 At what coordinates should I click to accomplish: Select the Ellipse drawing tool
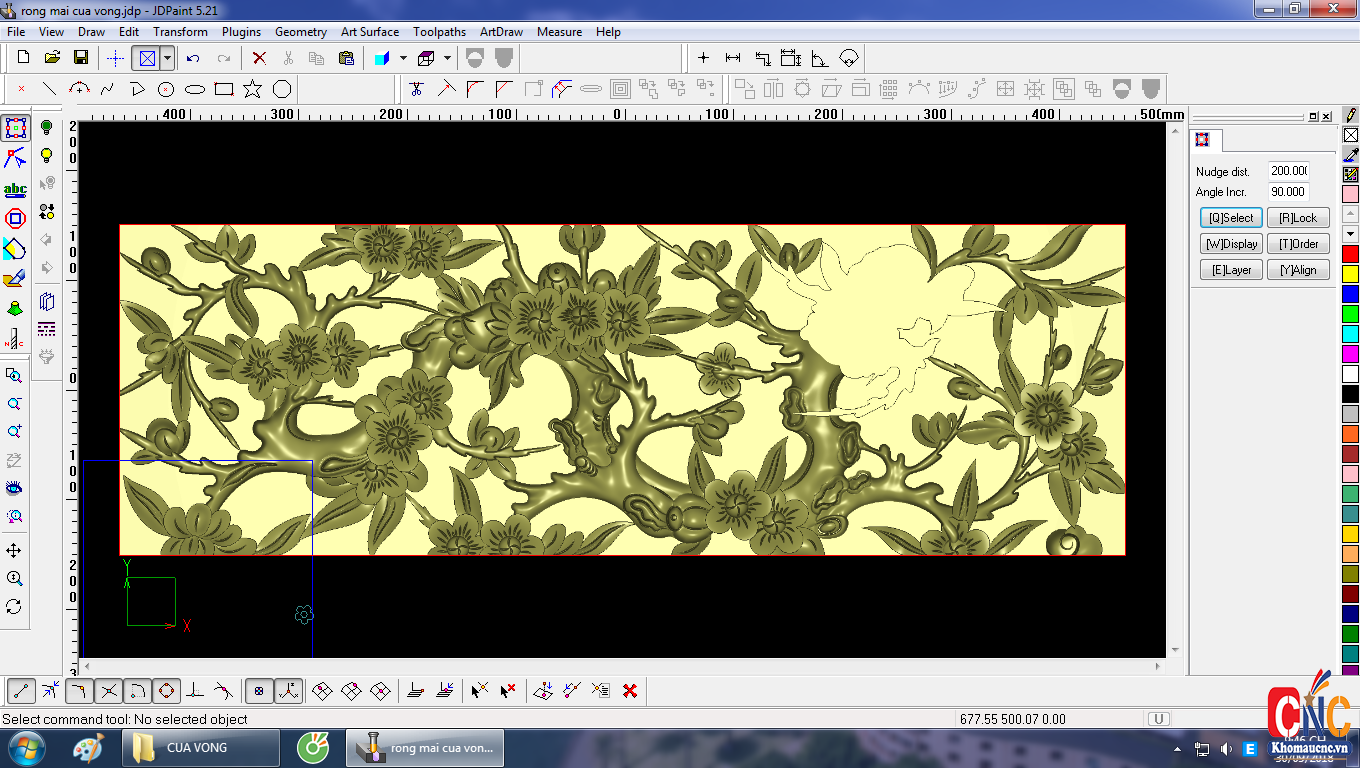[195, 89]
